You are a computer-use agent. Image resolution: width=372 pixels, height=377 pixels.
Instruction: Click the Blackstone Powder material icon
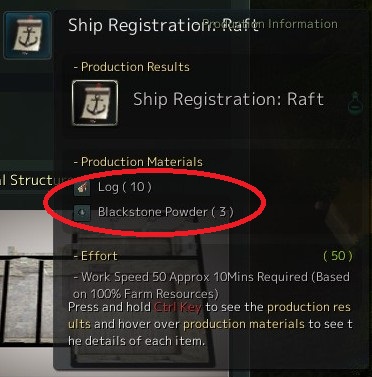click(82, 213)
